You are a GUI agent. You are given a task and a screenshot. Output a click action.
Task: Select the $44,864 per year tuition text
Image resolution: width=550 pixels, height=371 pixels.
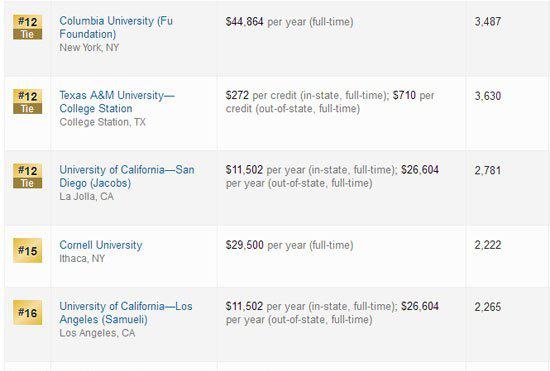[289, 22]
